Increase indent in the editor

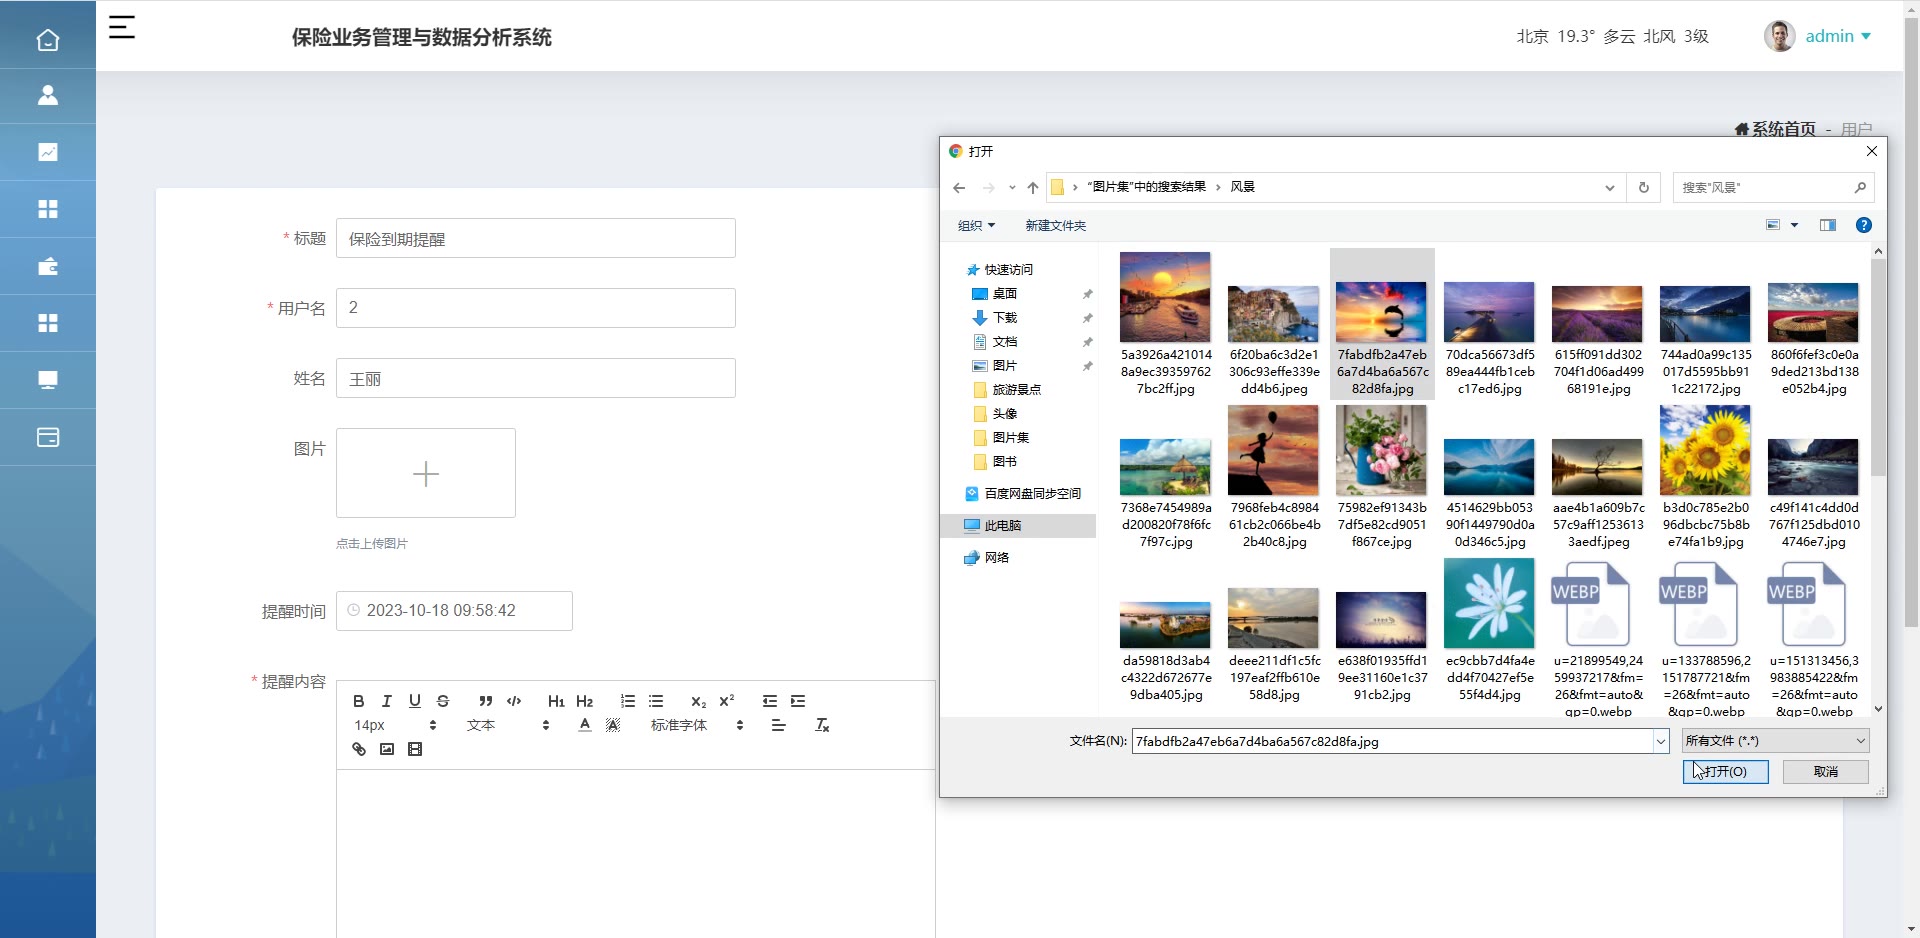point(798,701)
